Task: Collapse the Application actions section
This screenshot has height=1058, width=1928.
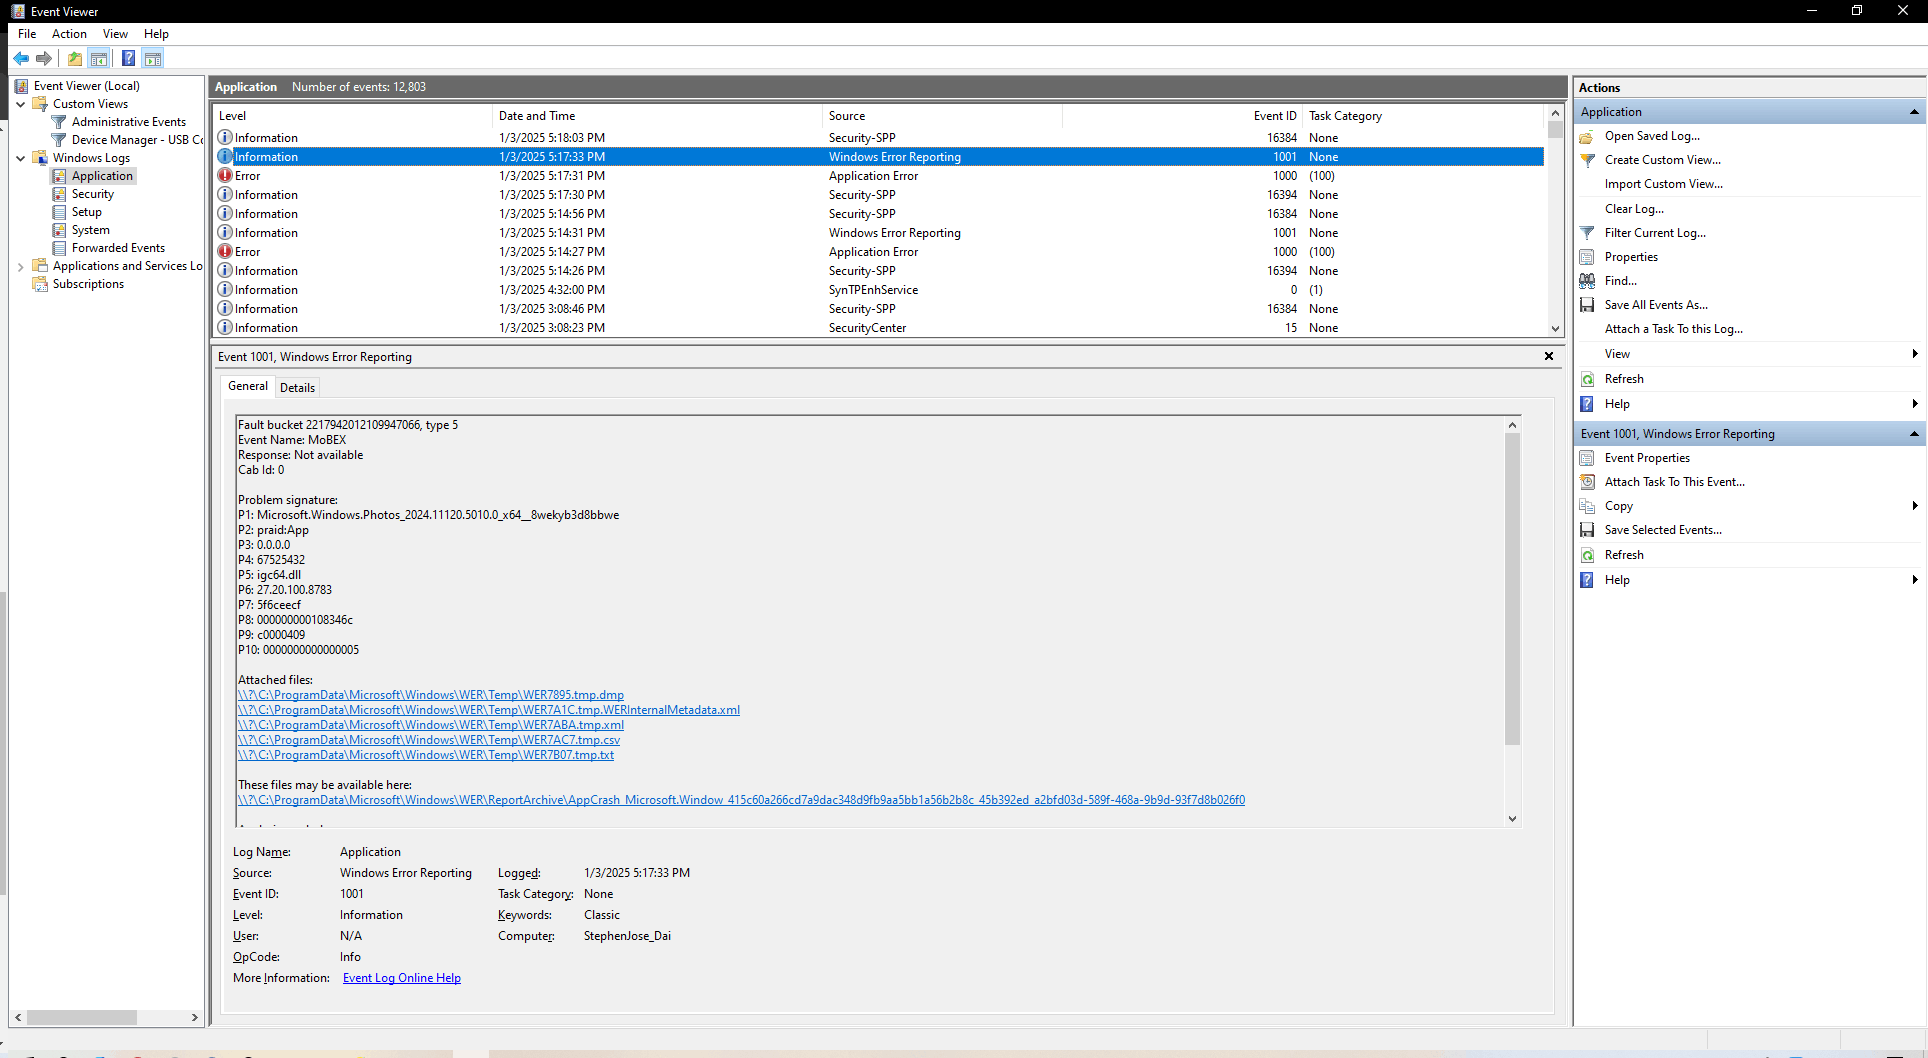Action: [1914, 112]
